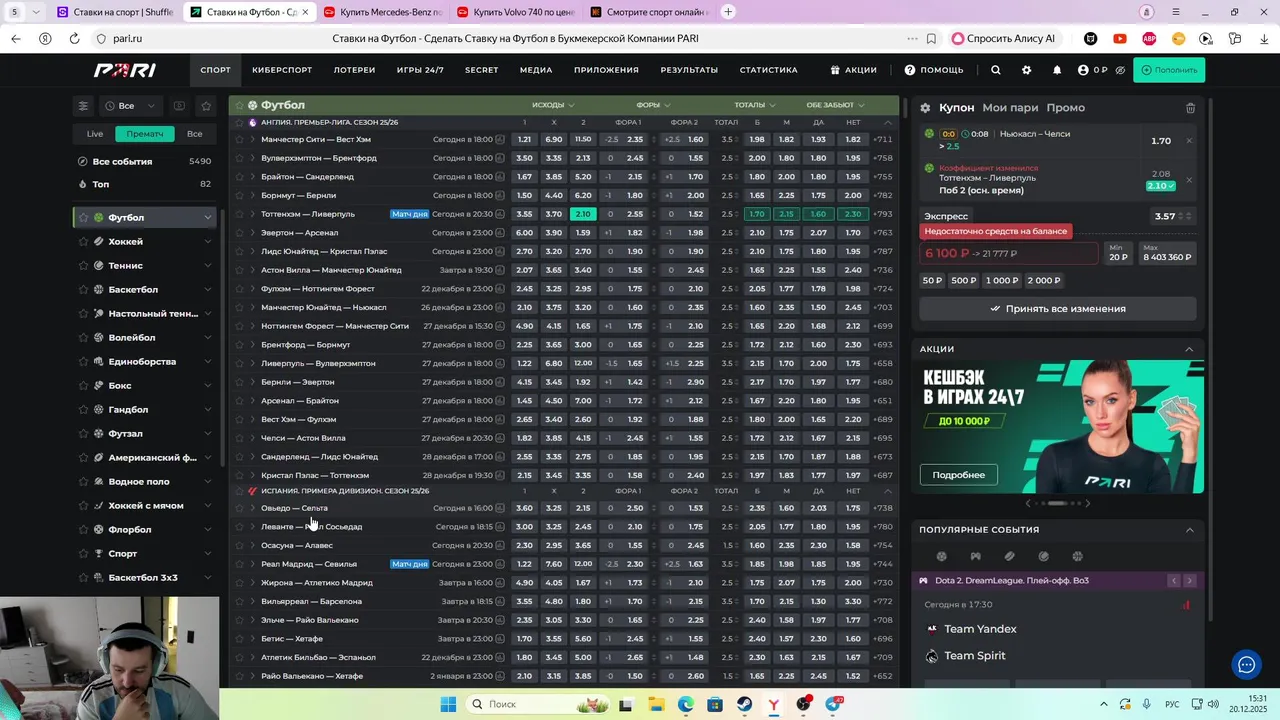
Task: Open stats icon for Тоттенхэм — Ливерпуль
Action: click(x=500, y=214)
